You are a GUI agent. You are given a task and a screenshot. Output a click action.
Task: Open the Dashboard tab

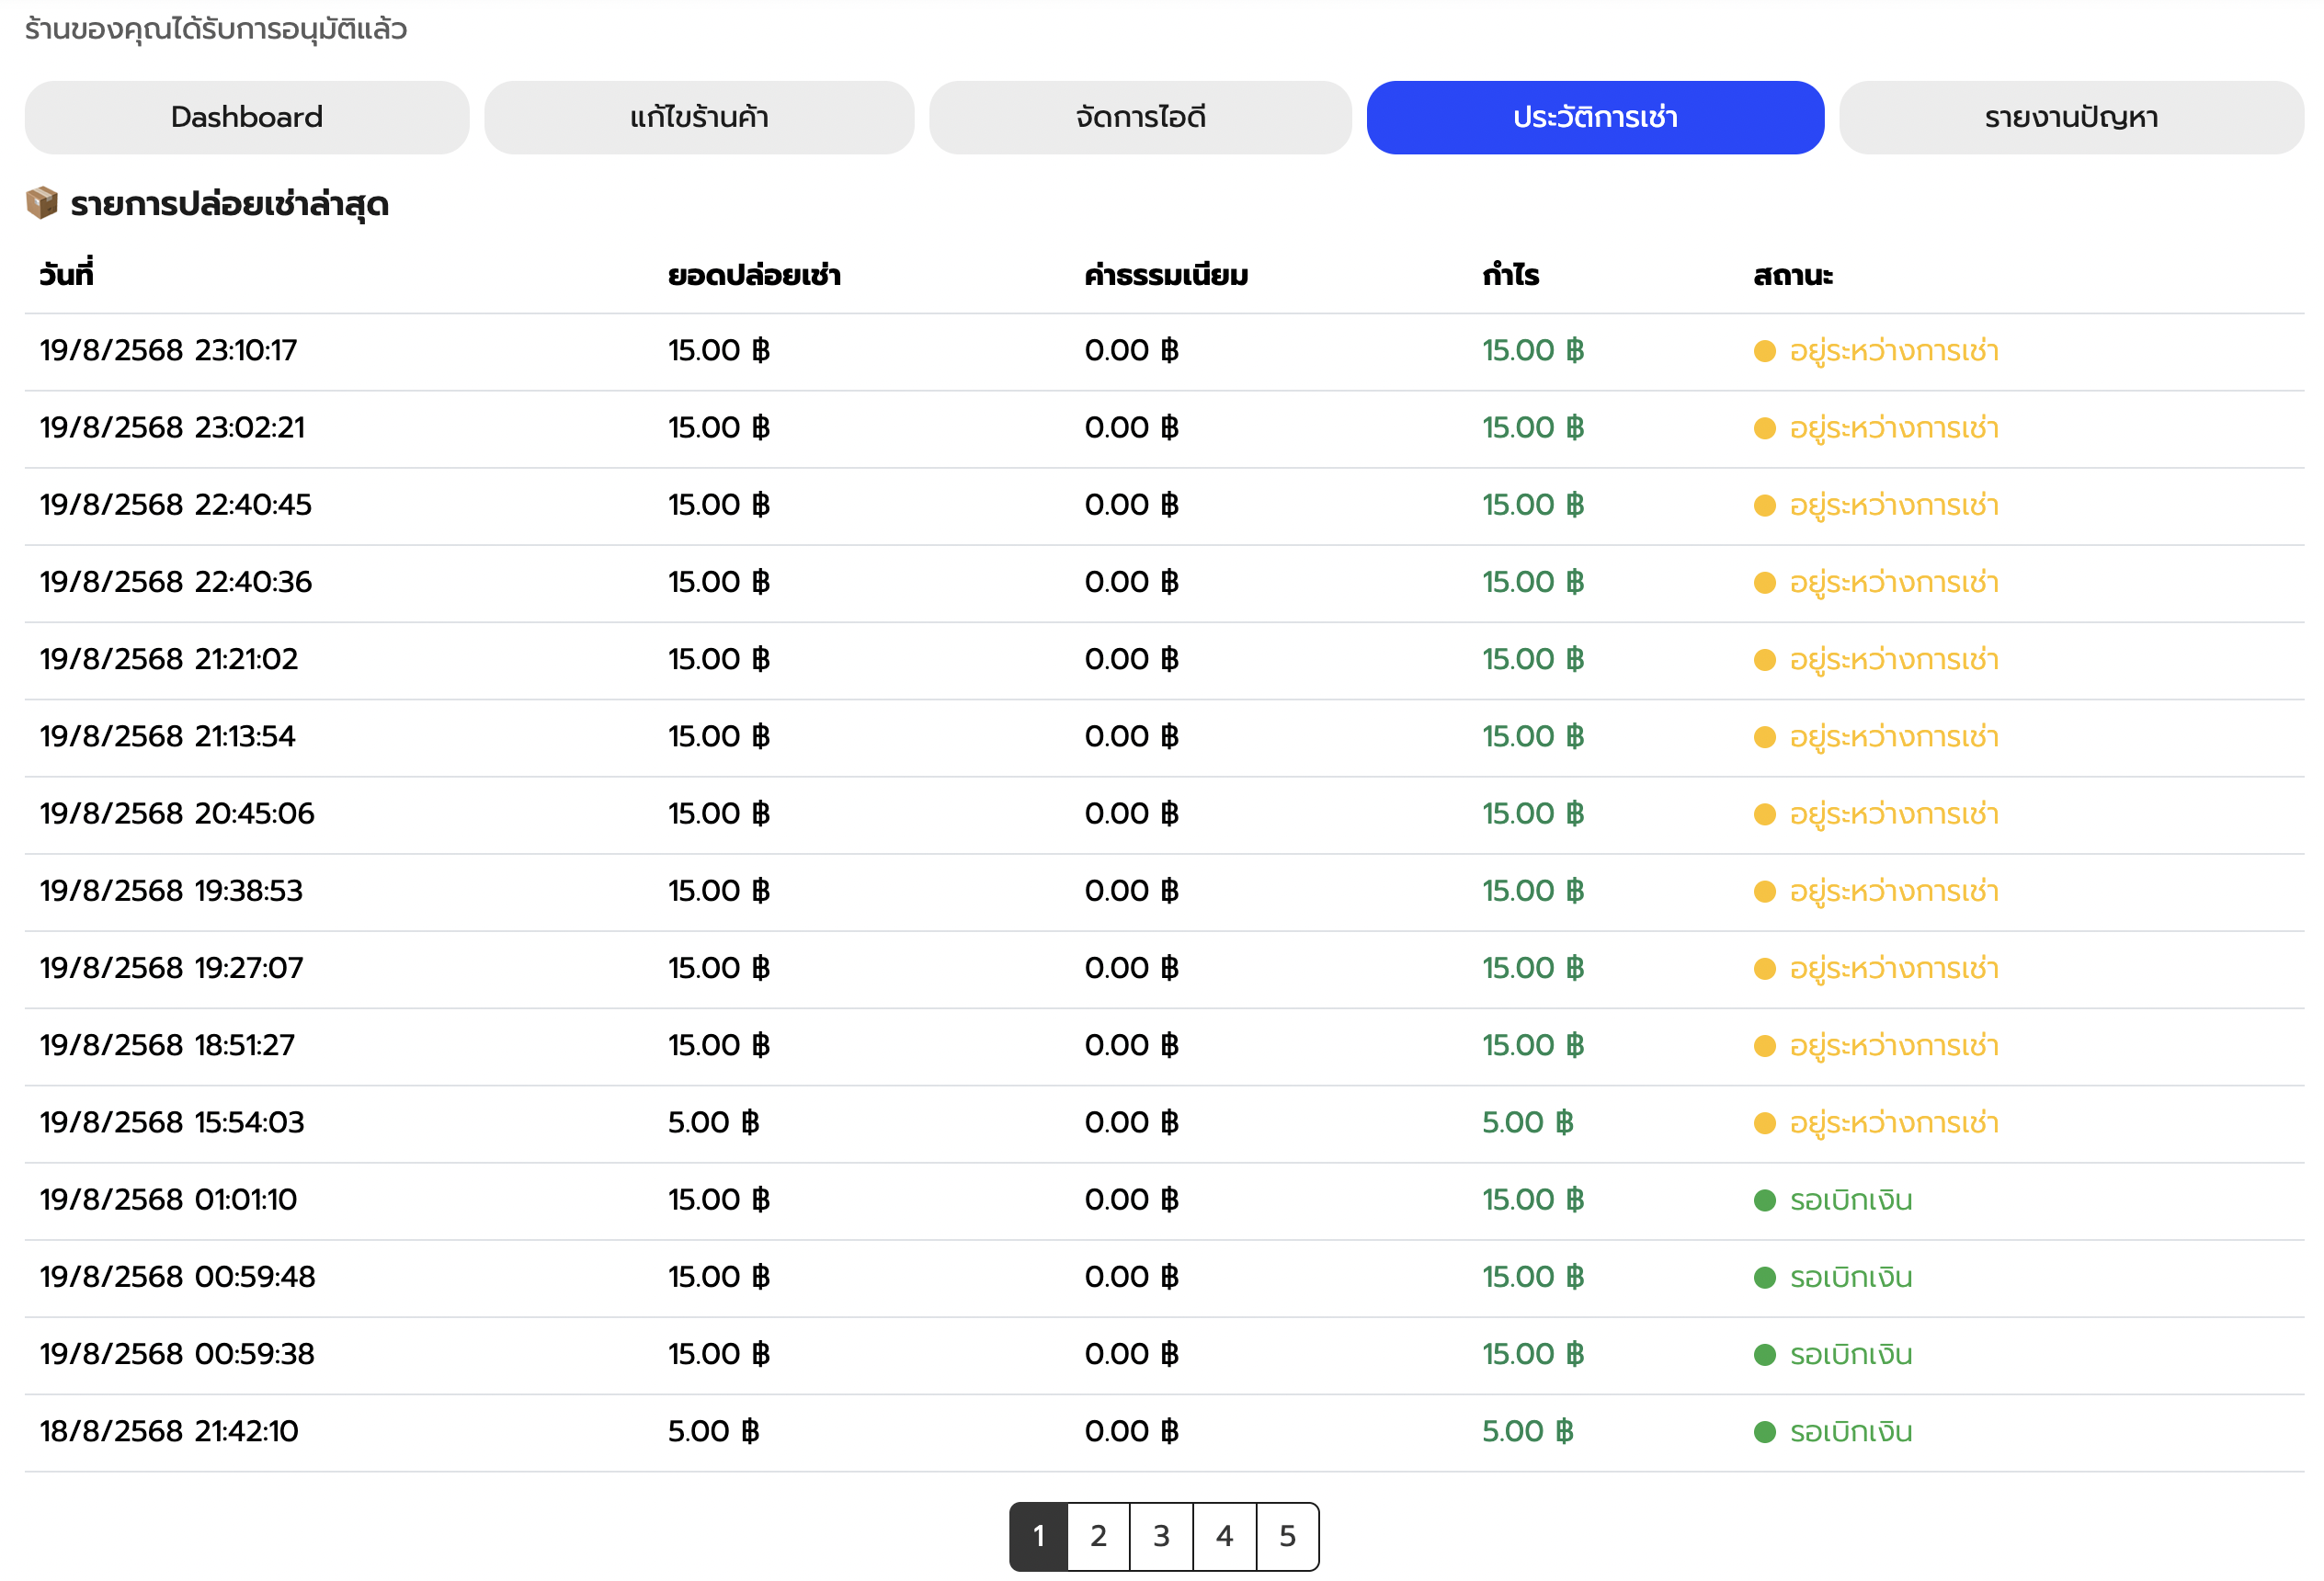[x=246, y=117]
